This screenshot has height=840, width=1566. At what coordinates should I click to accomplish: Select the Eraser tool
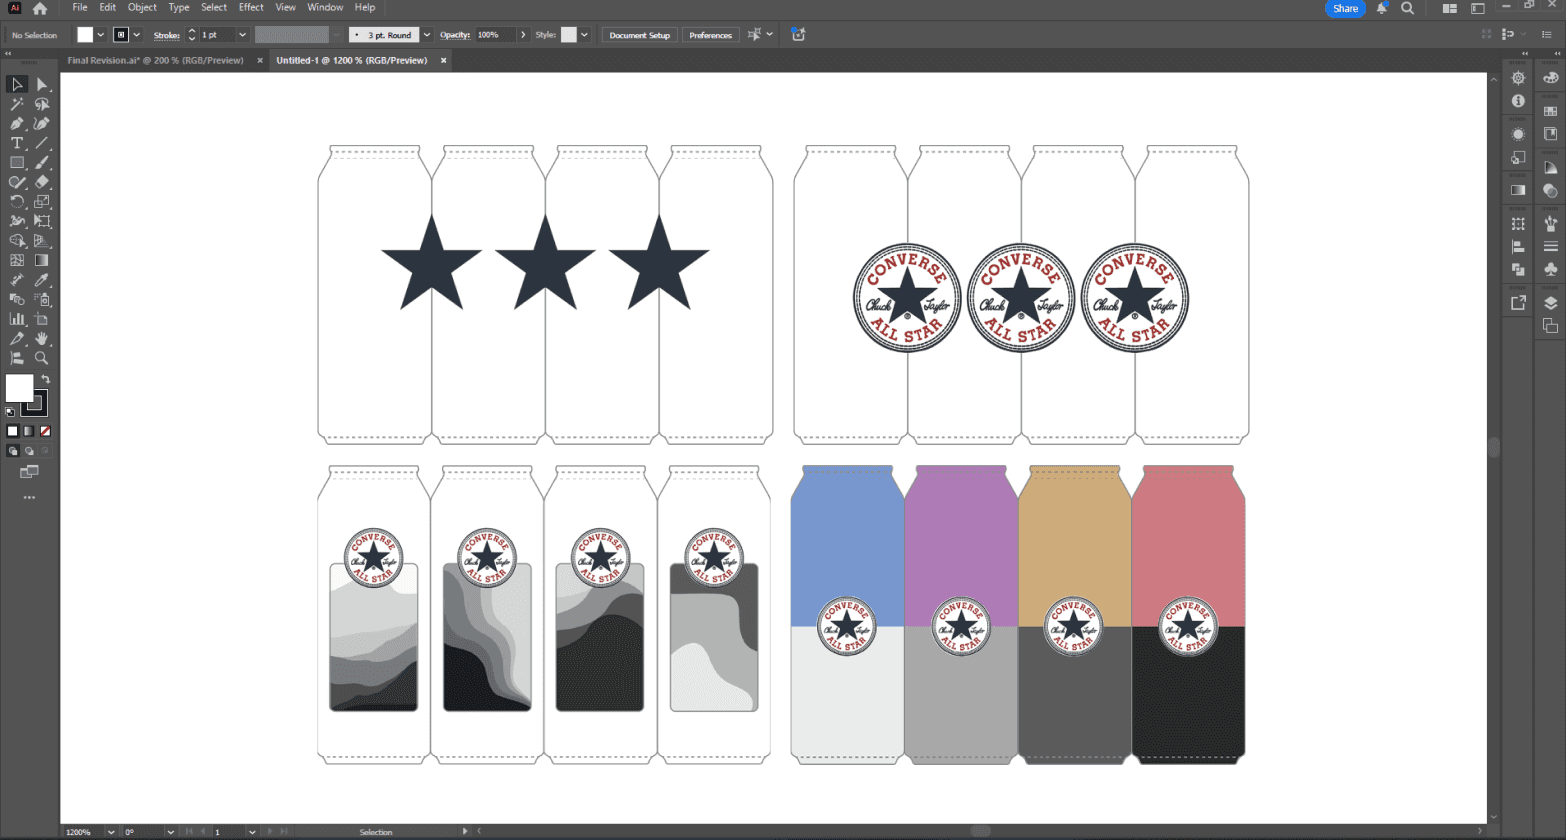(x=42, y=182)
